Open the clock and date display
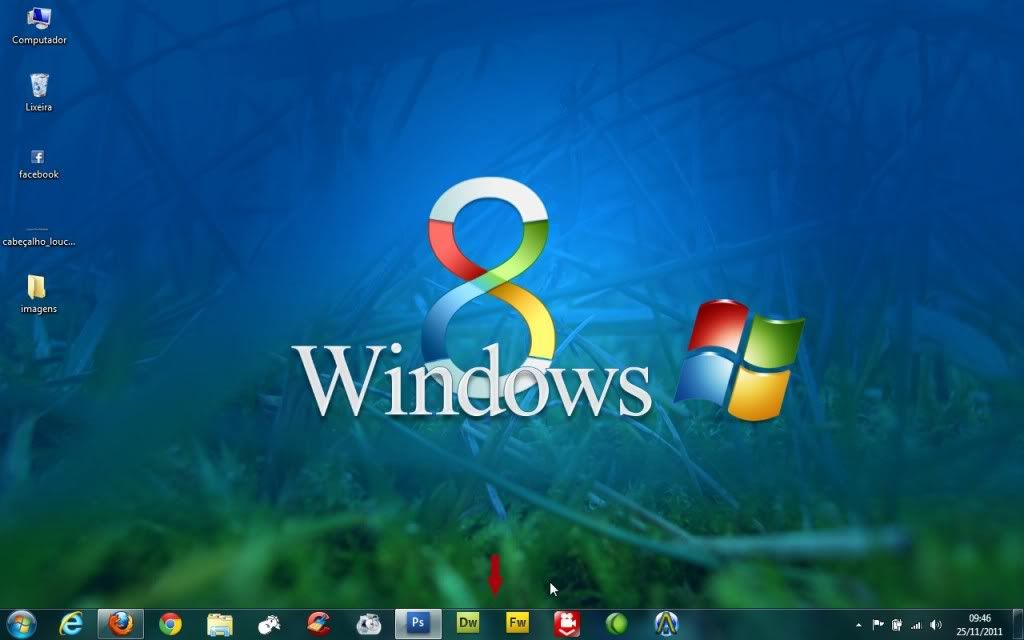This screenshot has width=1024, height=640. 980,624
